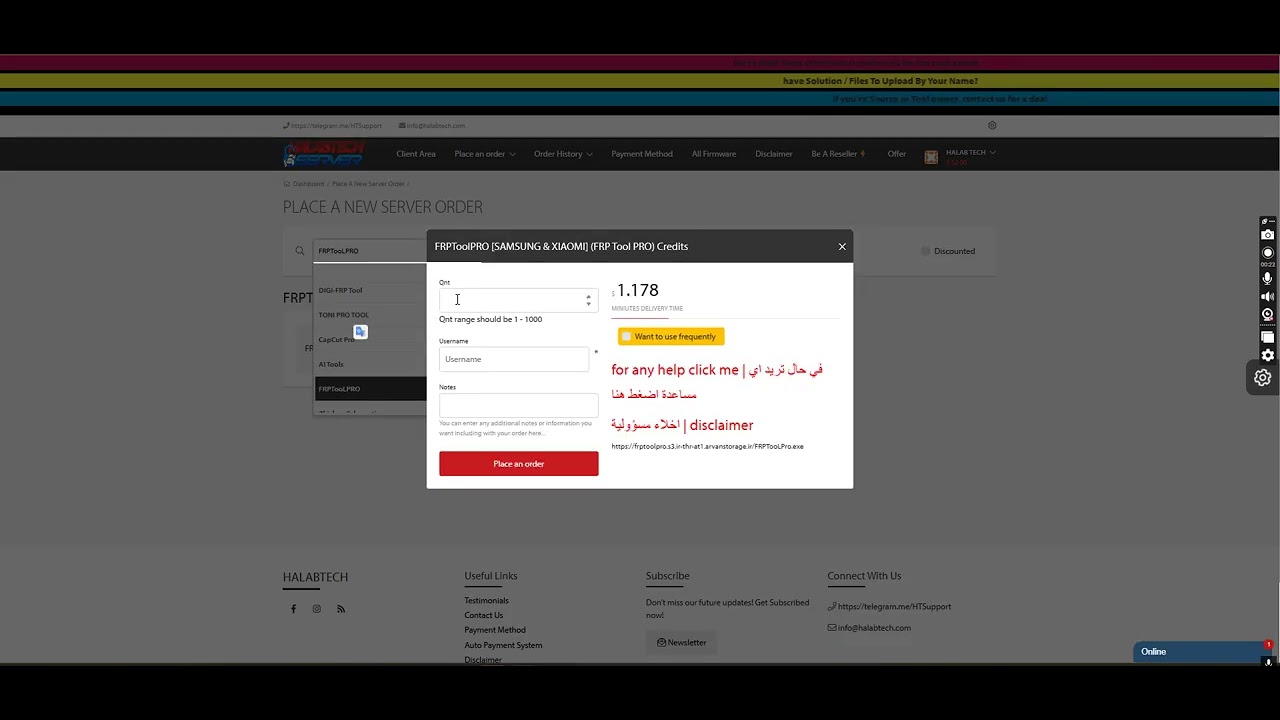Click the Place A New Server Order breadcrumb
This screenshot has width=1280, height=720.
point(368,184)
